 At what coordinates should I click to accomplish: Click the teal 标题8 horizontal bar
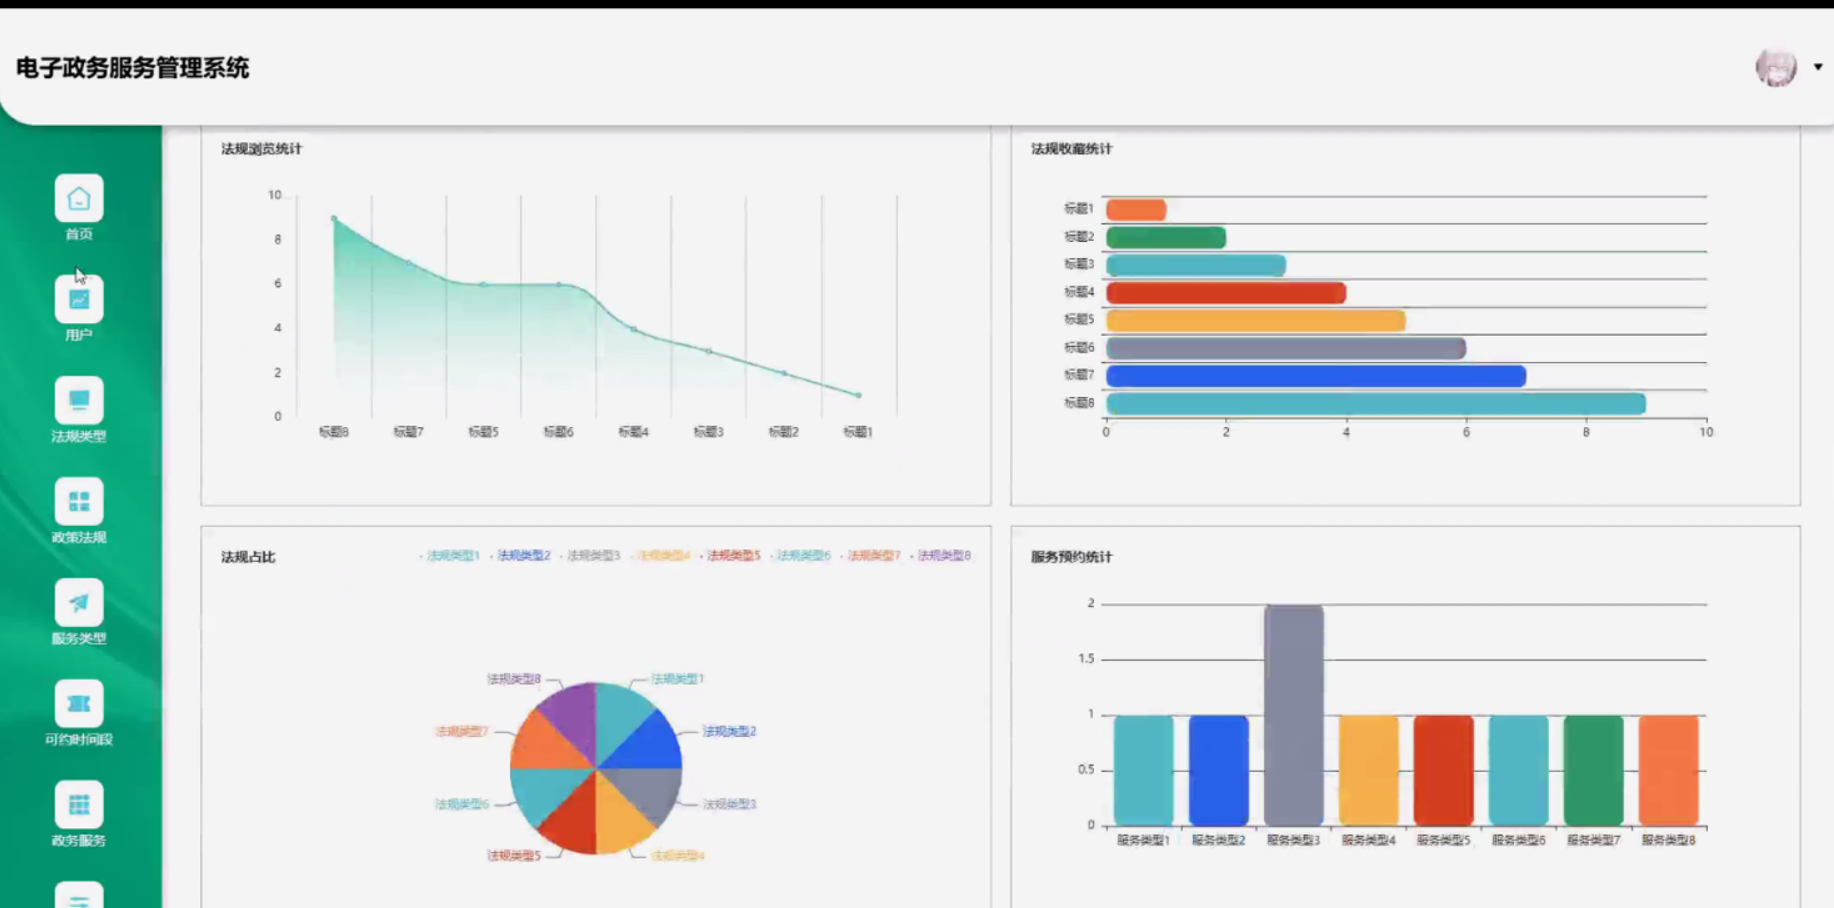point(1376,404)
